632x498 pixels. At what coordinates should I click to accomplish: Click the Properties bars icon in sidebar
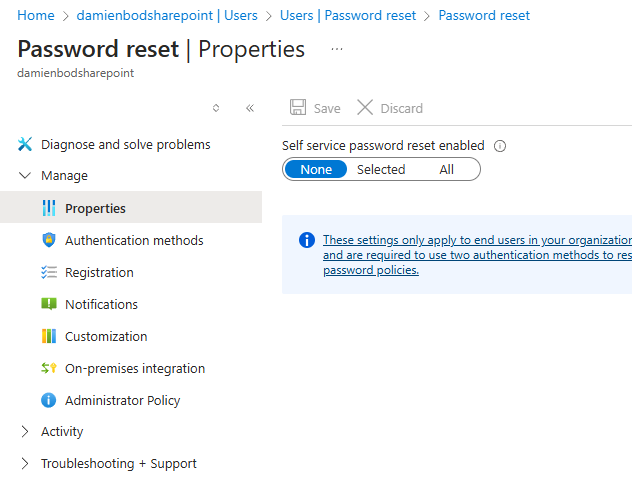pyautogui.click(x=49, y=208)
